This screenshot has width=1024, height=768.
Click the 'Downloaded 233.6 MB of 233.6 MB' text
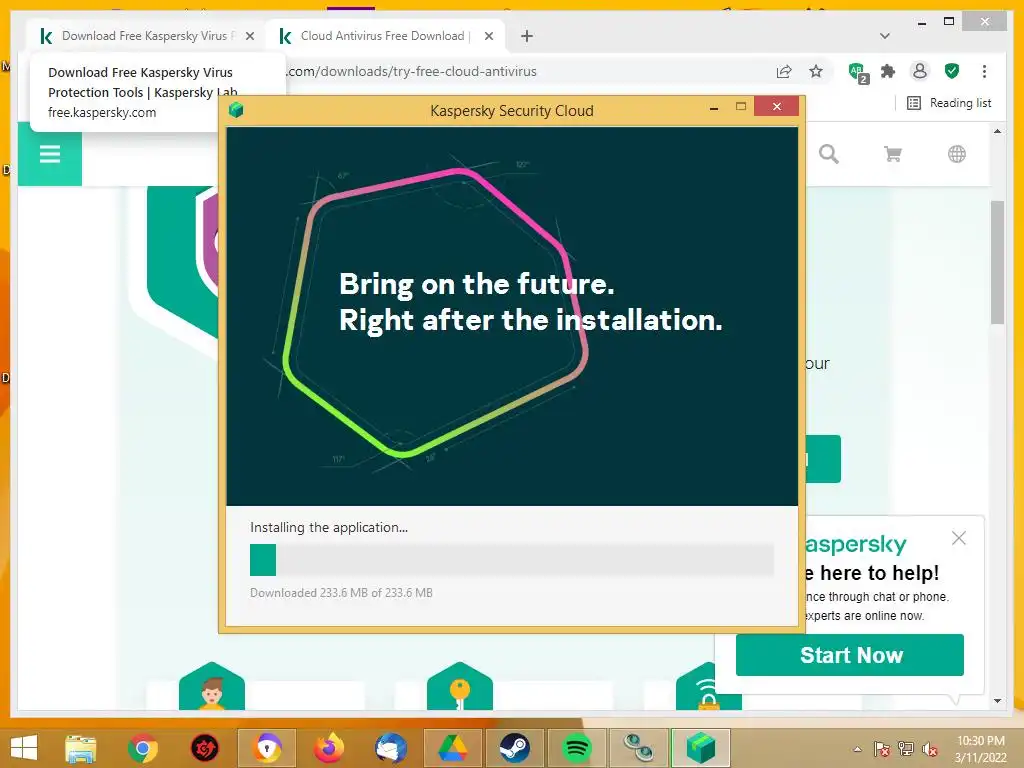coord(342,593)
